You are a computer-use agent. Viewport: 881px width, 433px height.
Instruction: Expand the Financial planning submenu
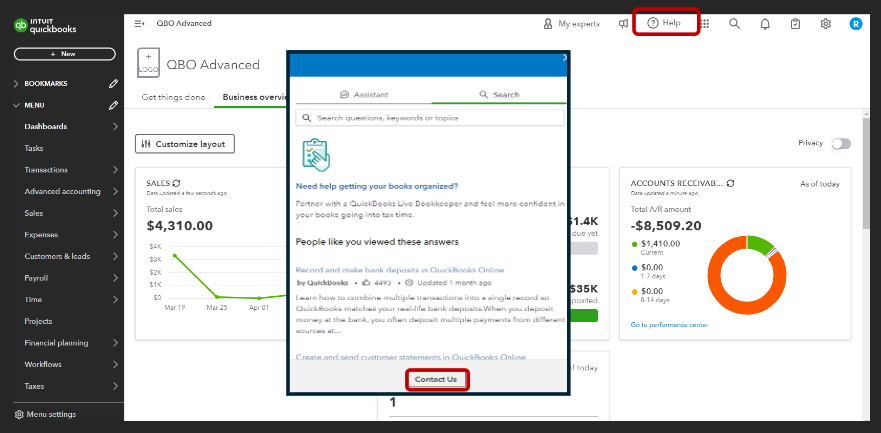click(x=115, y=343)
